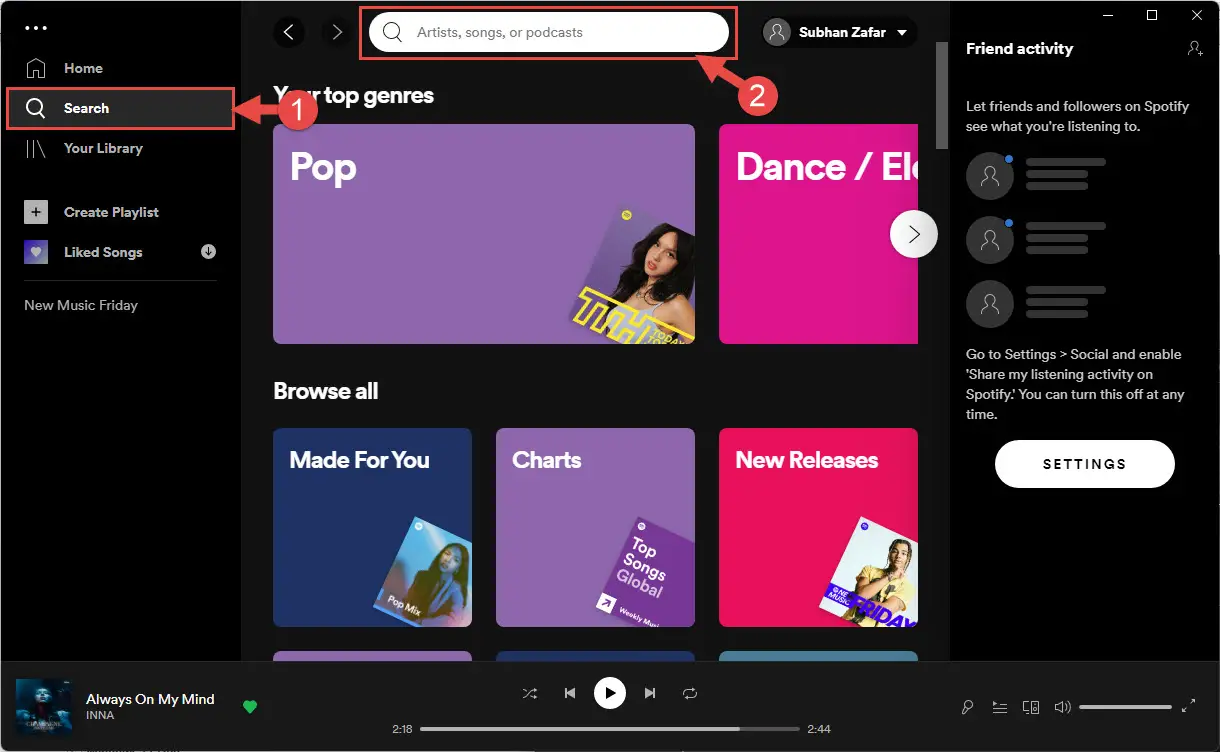Screen dimensions: 1220x752
Task: Mute with the speaker icon
Action: (1063, 707)
